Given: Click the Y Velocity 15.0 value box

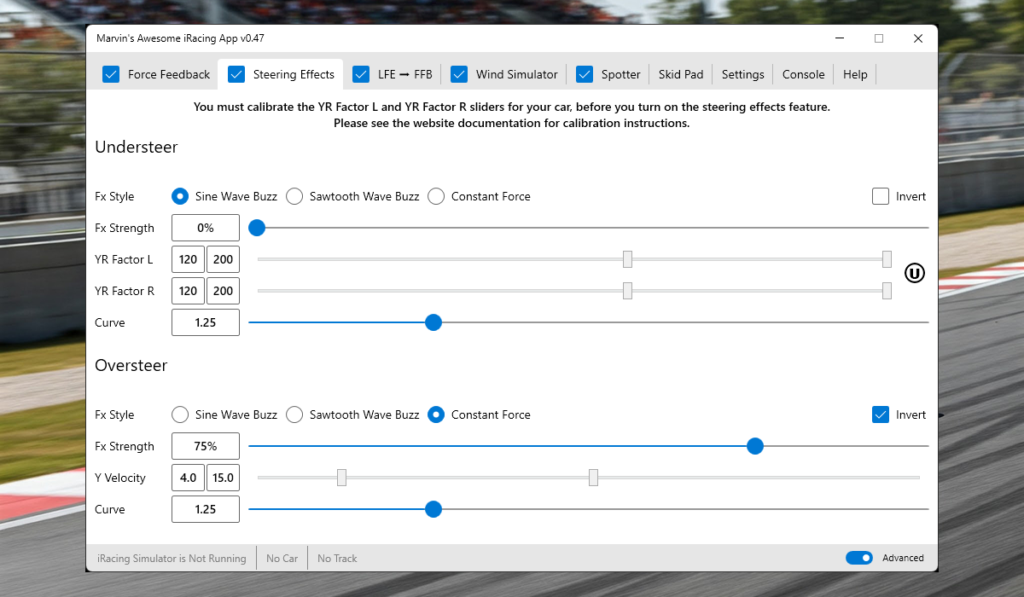Looking at the screenshot, I should pos(223,478).
